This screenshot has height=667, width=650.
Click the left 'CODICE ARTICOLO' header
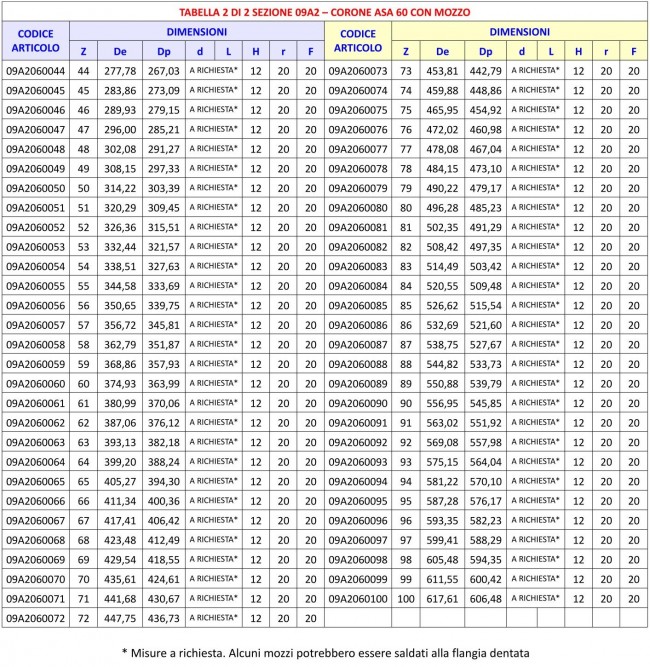pyautogui.click(x=36, y=41)
